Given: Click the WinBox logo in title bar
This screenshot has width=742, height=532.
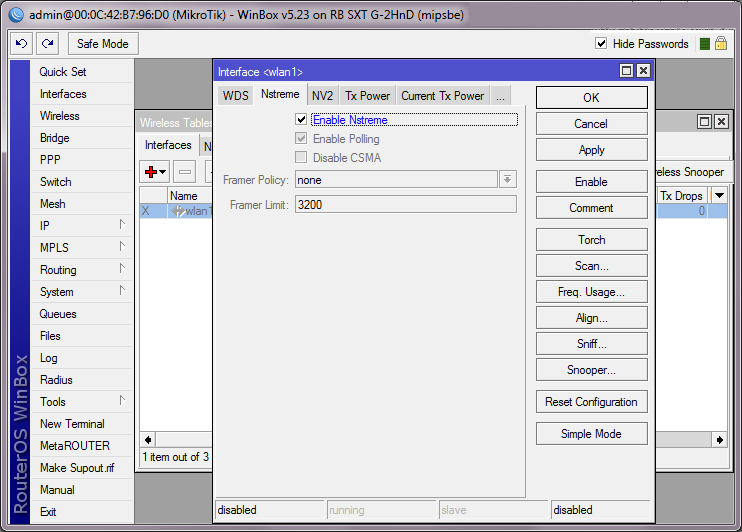Looking at the screenshot, I should (x=16, y=15).
